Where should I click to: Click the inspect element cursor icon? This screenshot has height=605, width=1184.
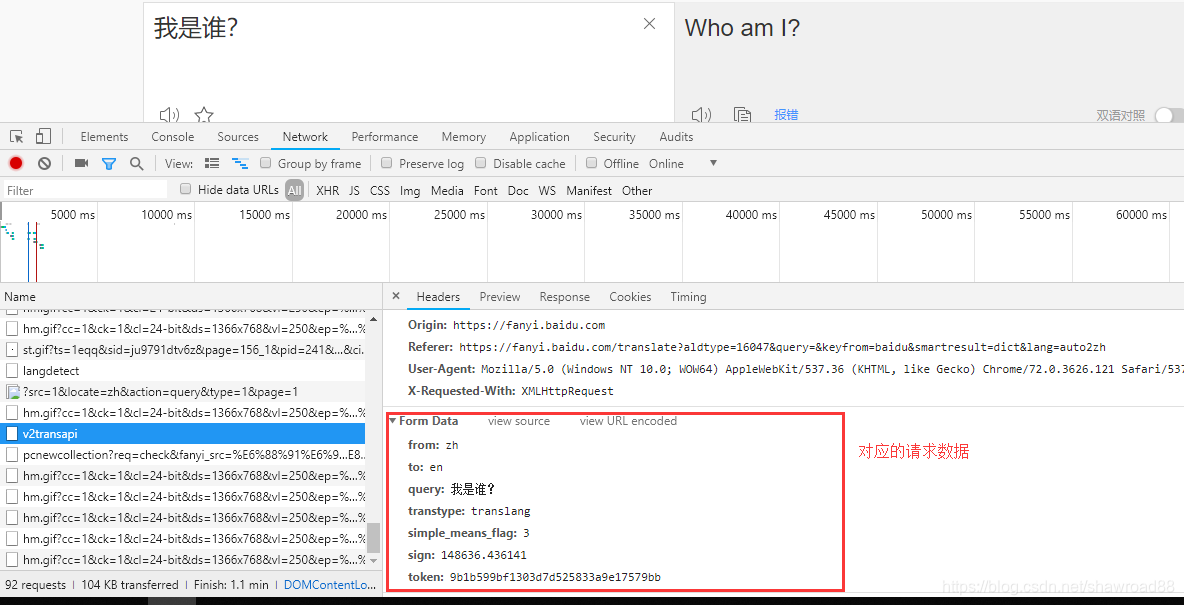pos(17,137)
